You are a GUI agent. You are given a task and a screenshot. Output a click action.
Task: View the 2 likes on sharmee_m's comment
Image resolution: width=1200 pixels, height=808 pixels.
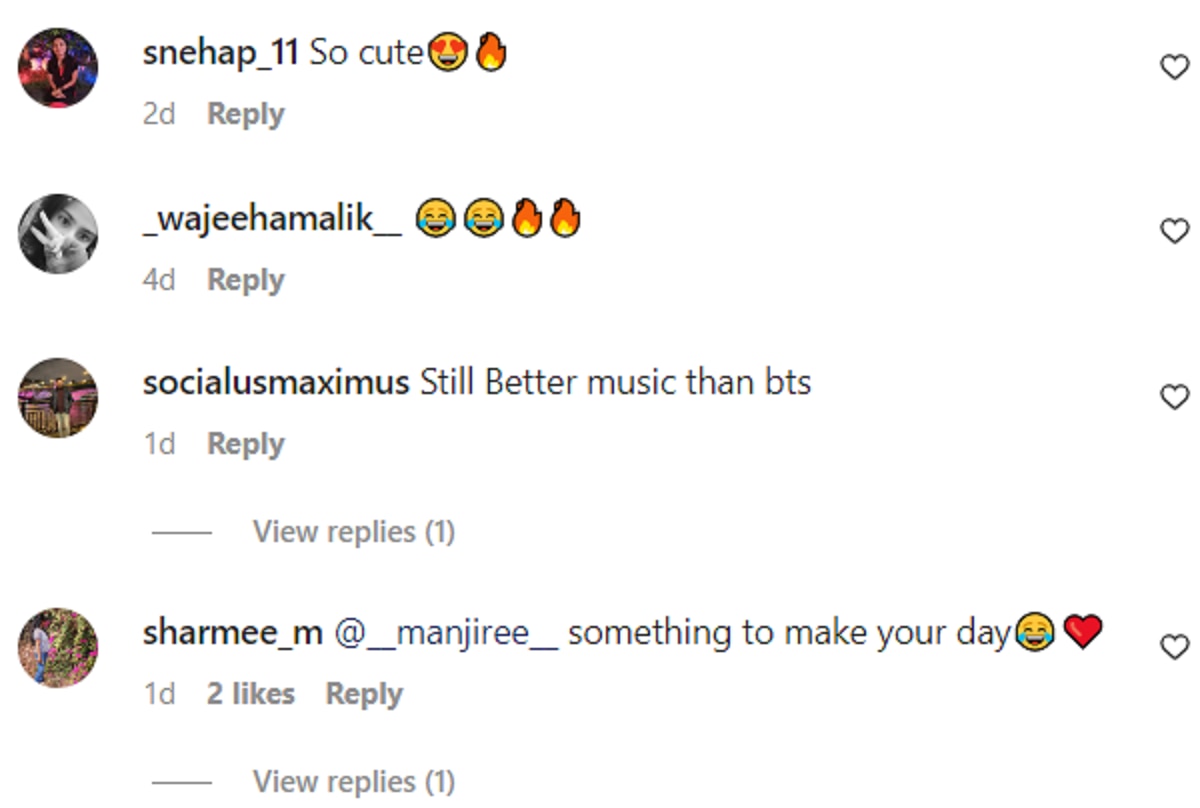(x=250, y=694)
